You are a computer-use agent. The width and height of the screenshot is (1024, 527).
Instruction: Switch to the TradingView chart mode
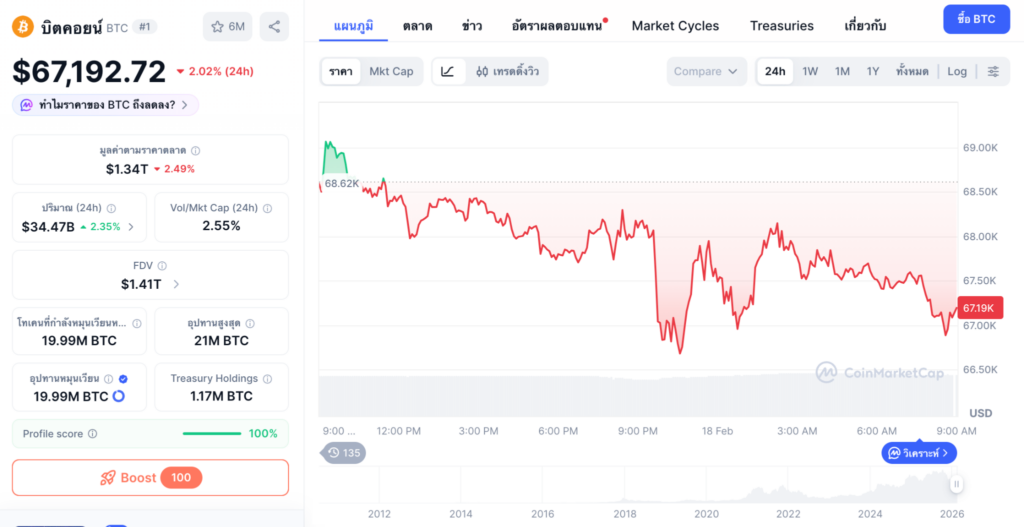(509, 71)
